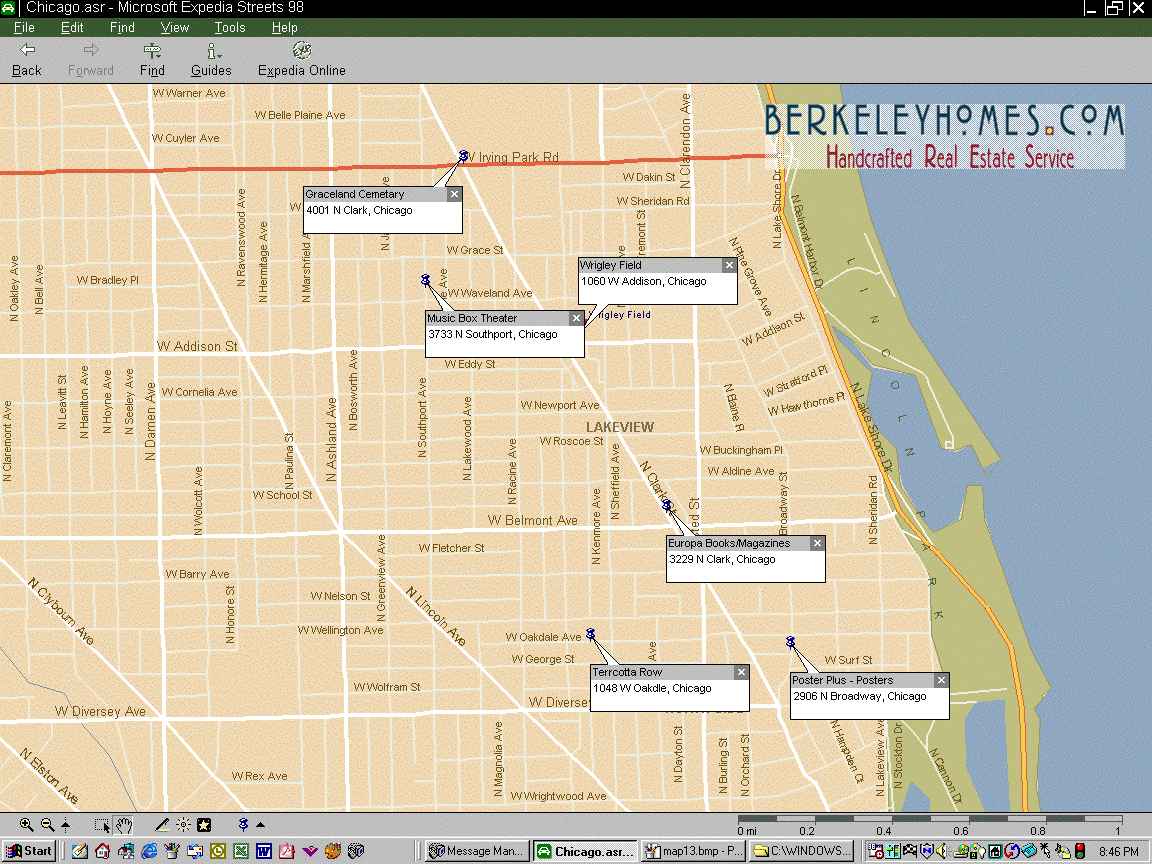Click the Zoom In magnifier tool
The image size is (1152, 864).
pyautogui.click(x=26, y=825)
